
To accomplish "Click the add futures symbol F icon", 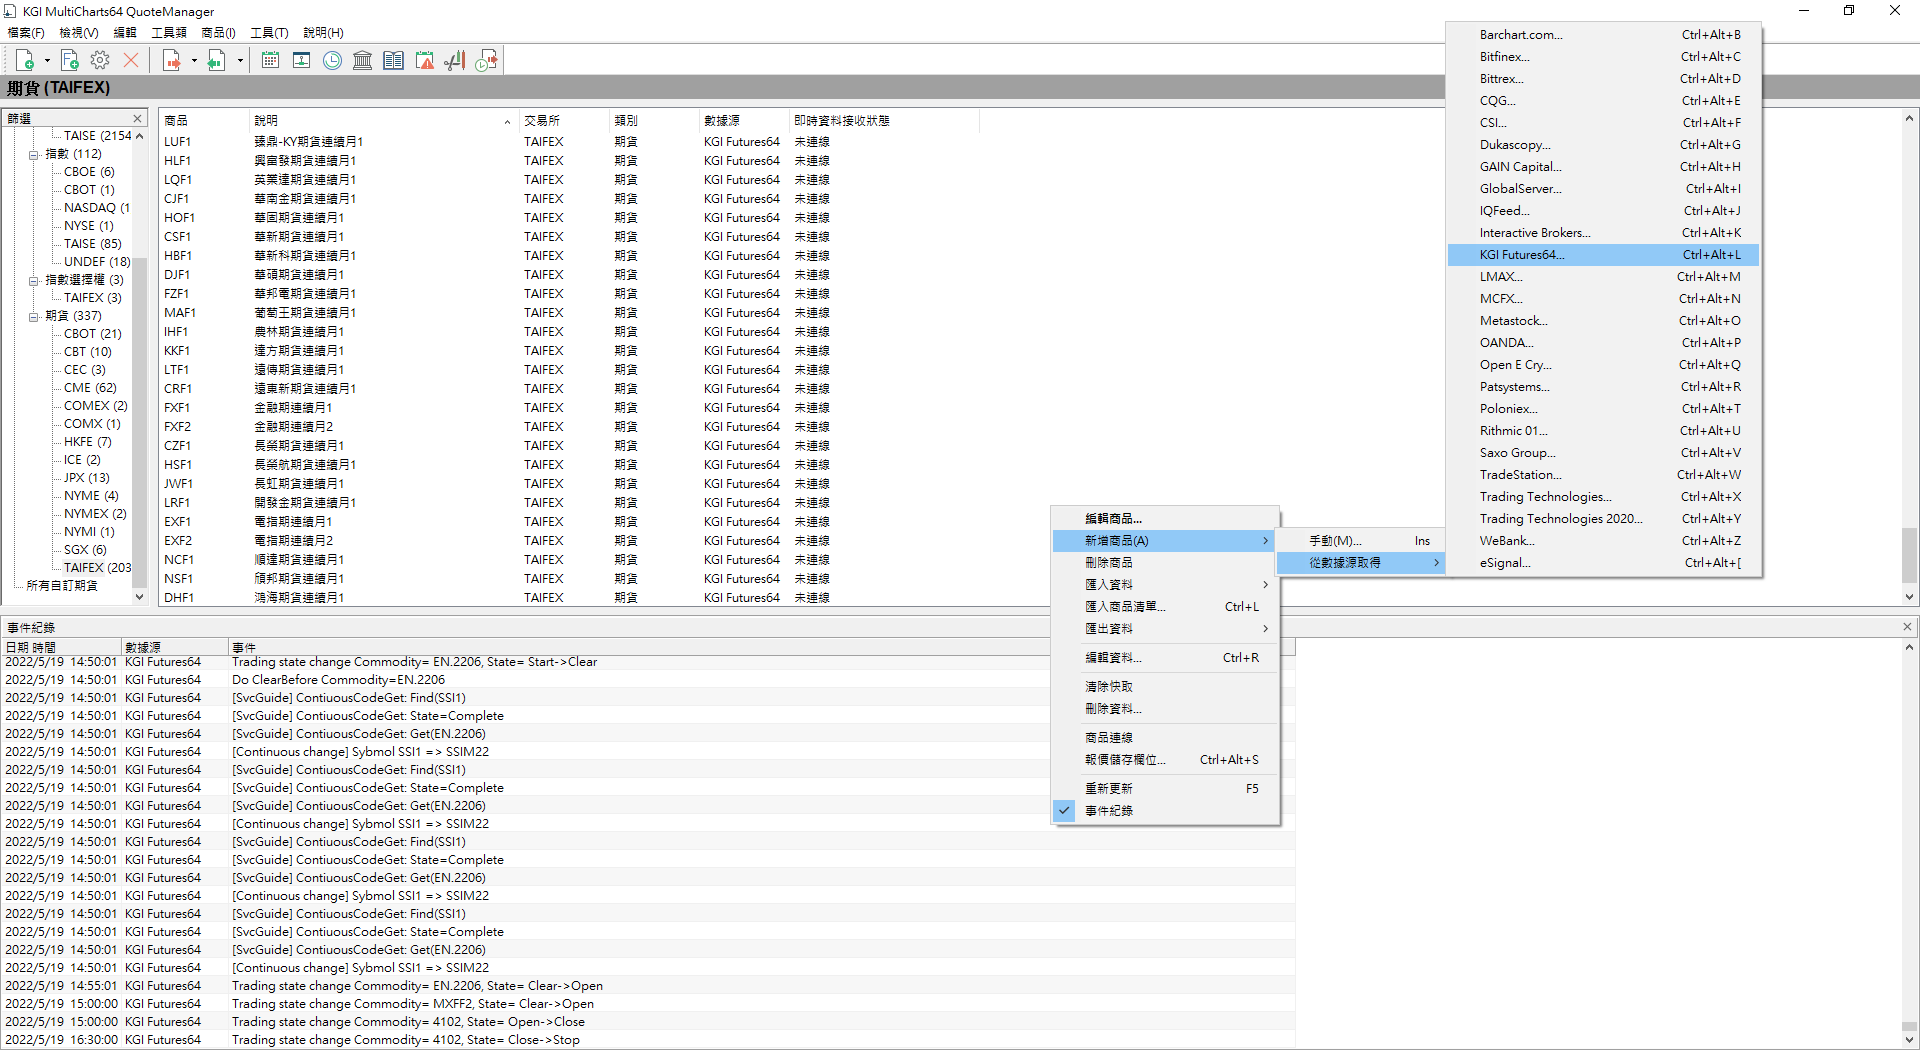I will (69, 60).
